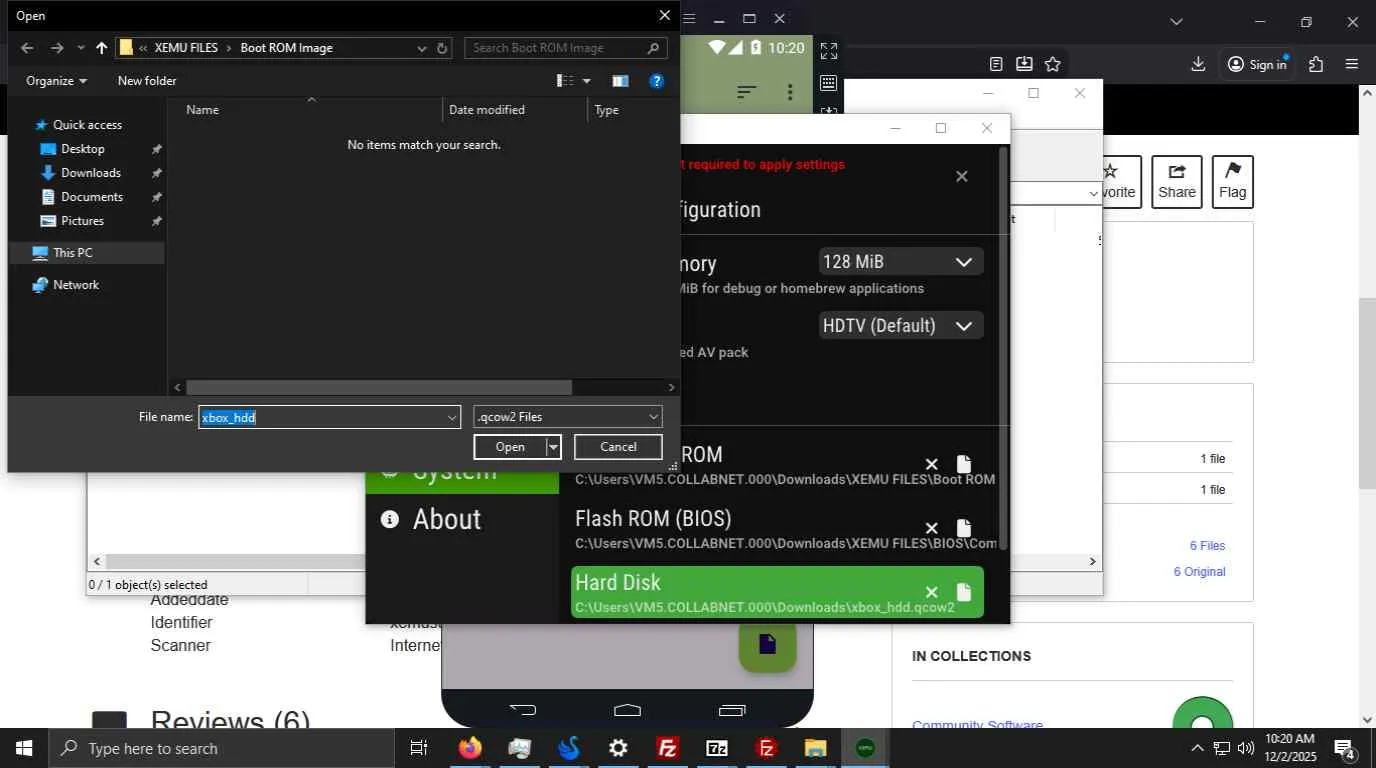Clear the Hard Disk image path
This screenshot has width=1376, height=768.
pyautogui.click(x=931, y=592)
